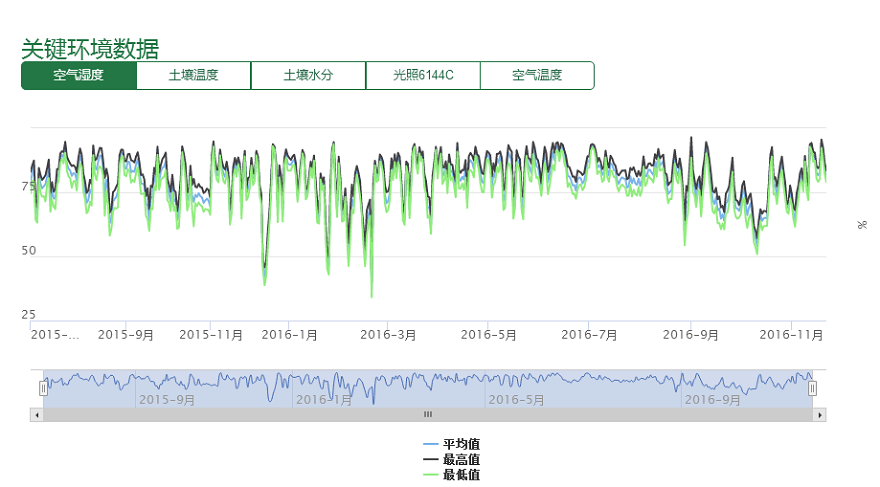This screenshot has height=487, width=880.
Task: Click 2016-1月 label in the navigator
Action: [x=325, y=399]
